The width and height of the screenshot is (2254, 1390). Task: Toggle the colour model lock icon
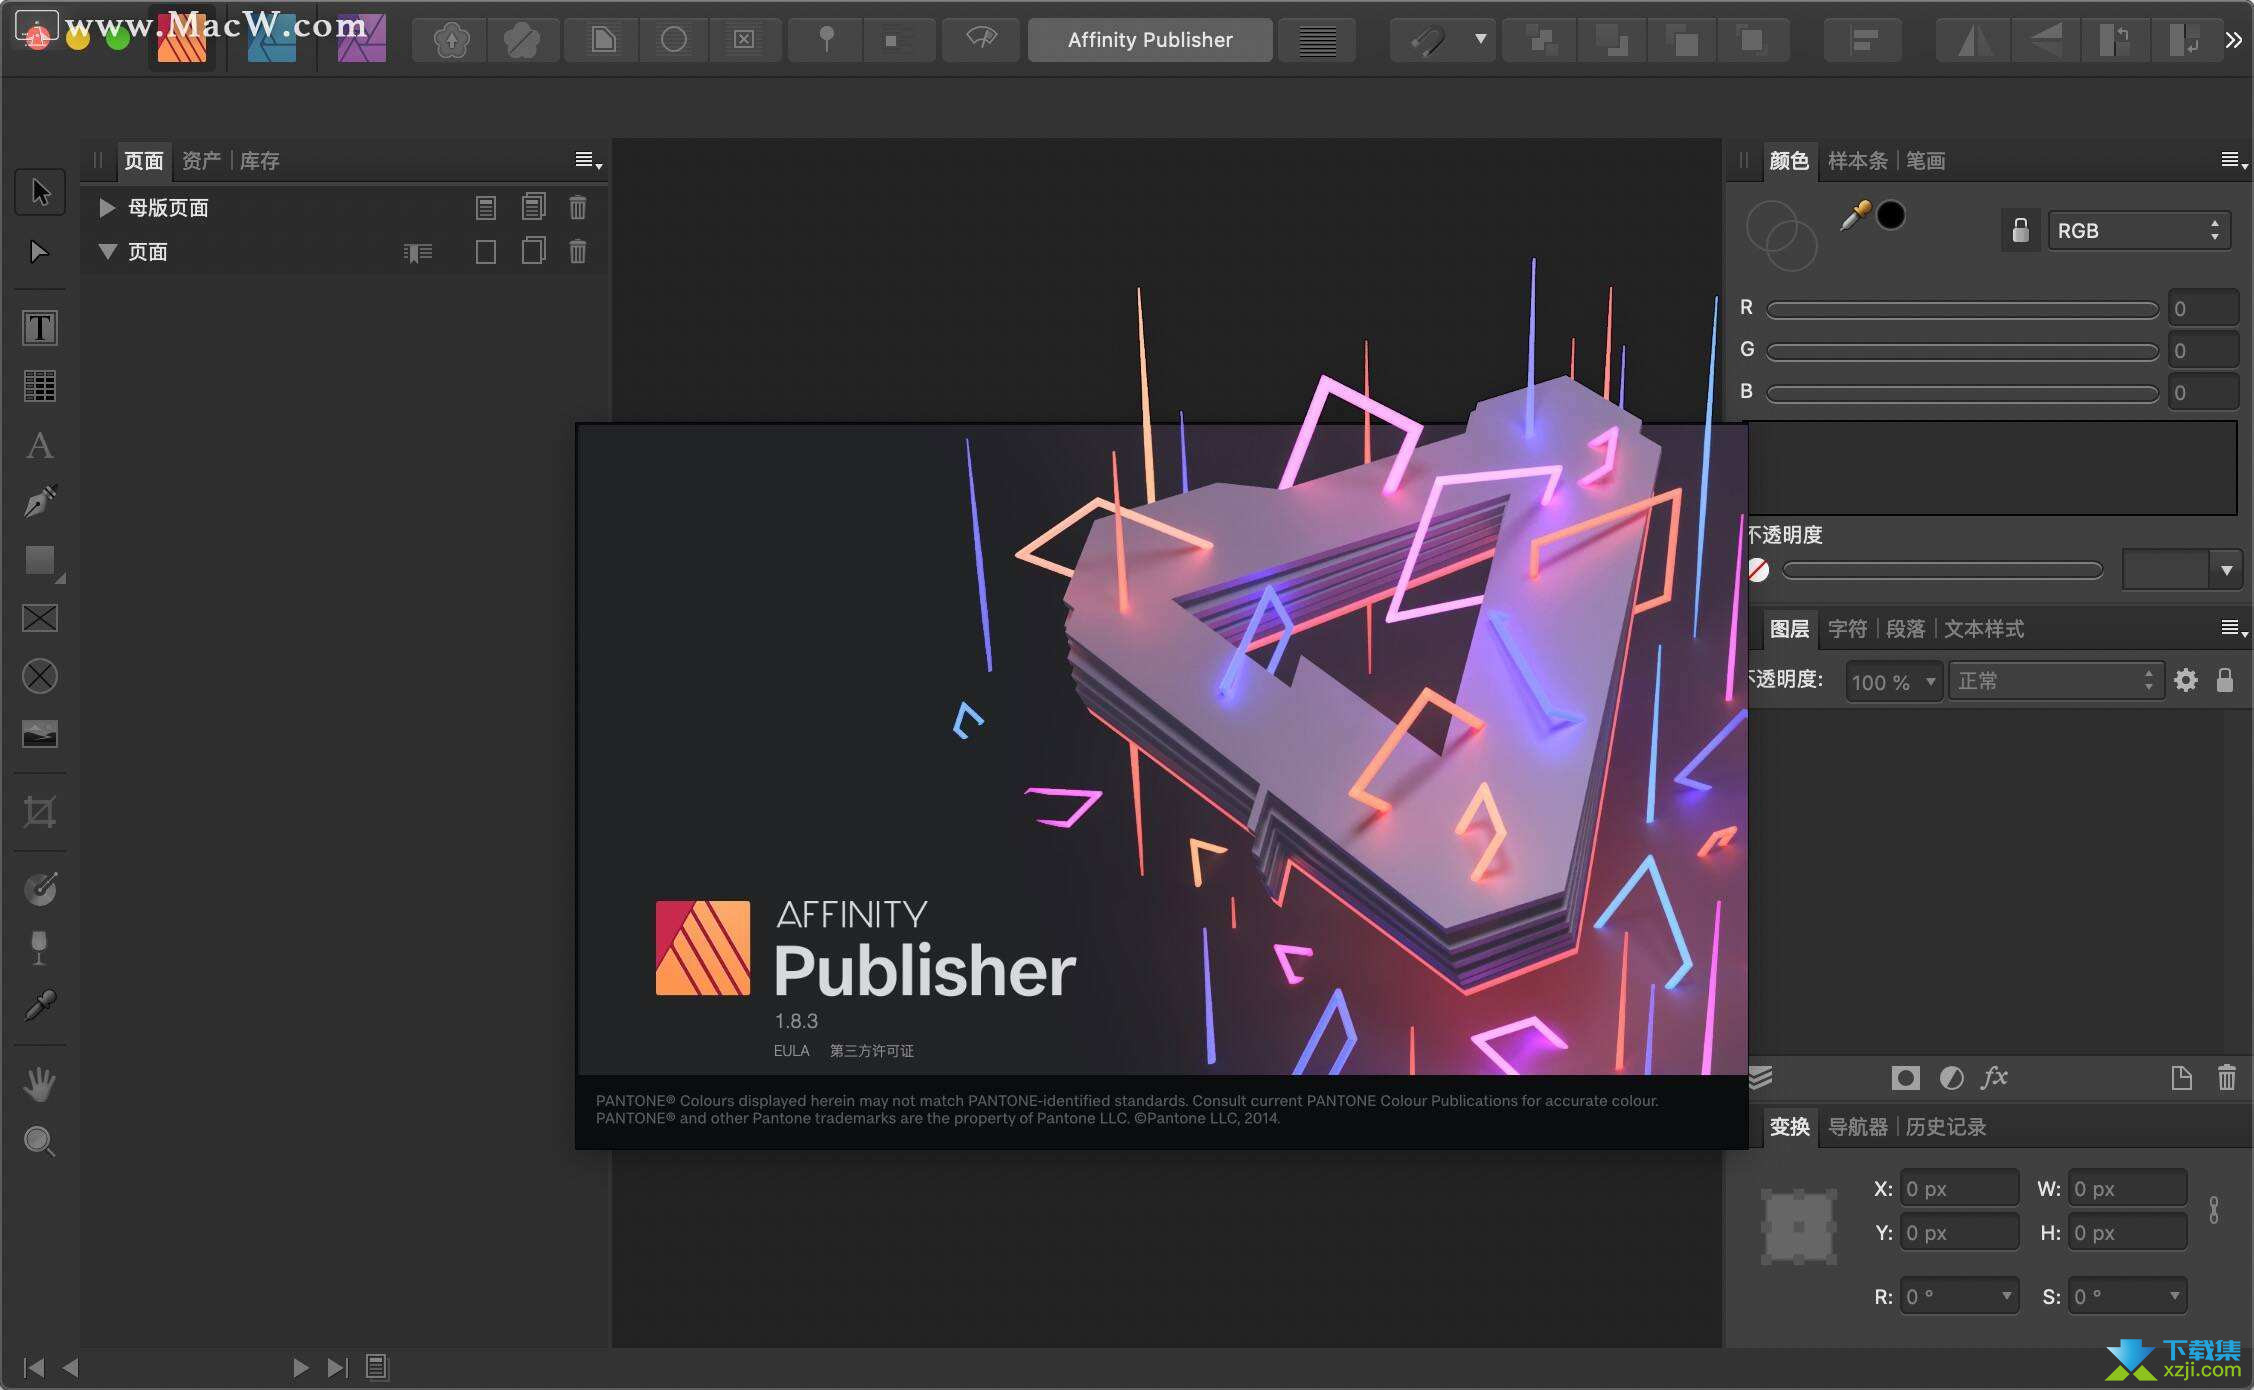[x=2020, y=230]
